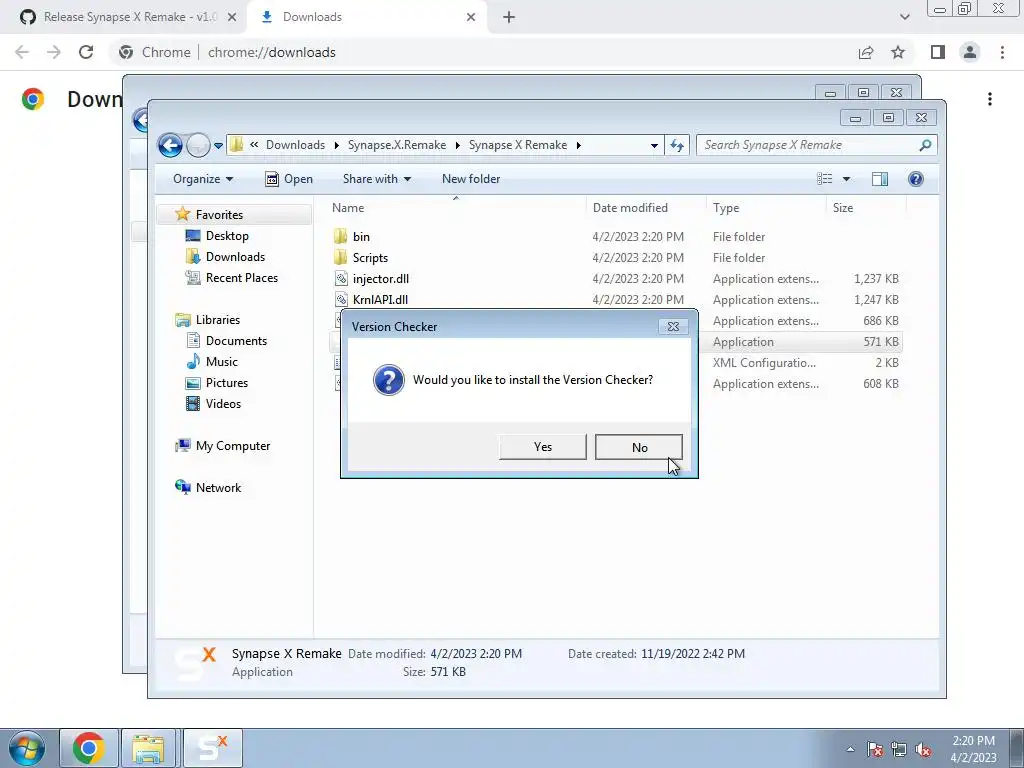Sort by the Type column header
The image size is (1024, 768).
tap(766, 208)
